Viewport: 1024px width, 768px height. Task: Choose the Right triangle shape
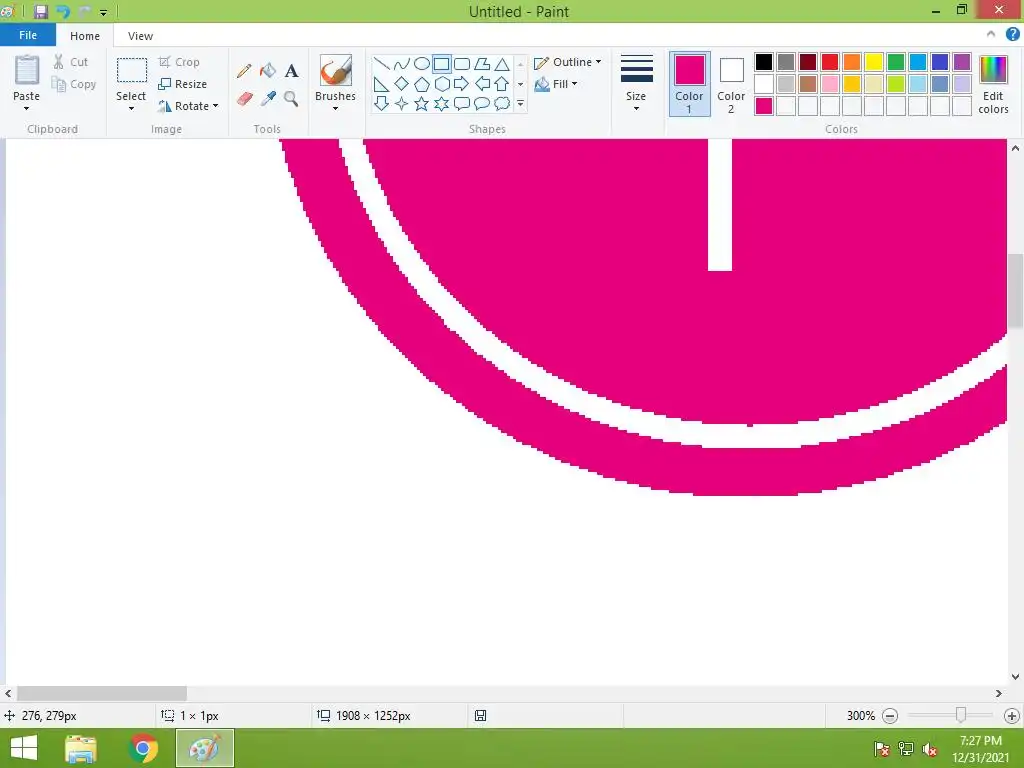point(381,84)
